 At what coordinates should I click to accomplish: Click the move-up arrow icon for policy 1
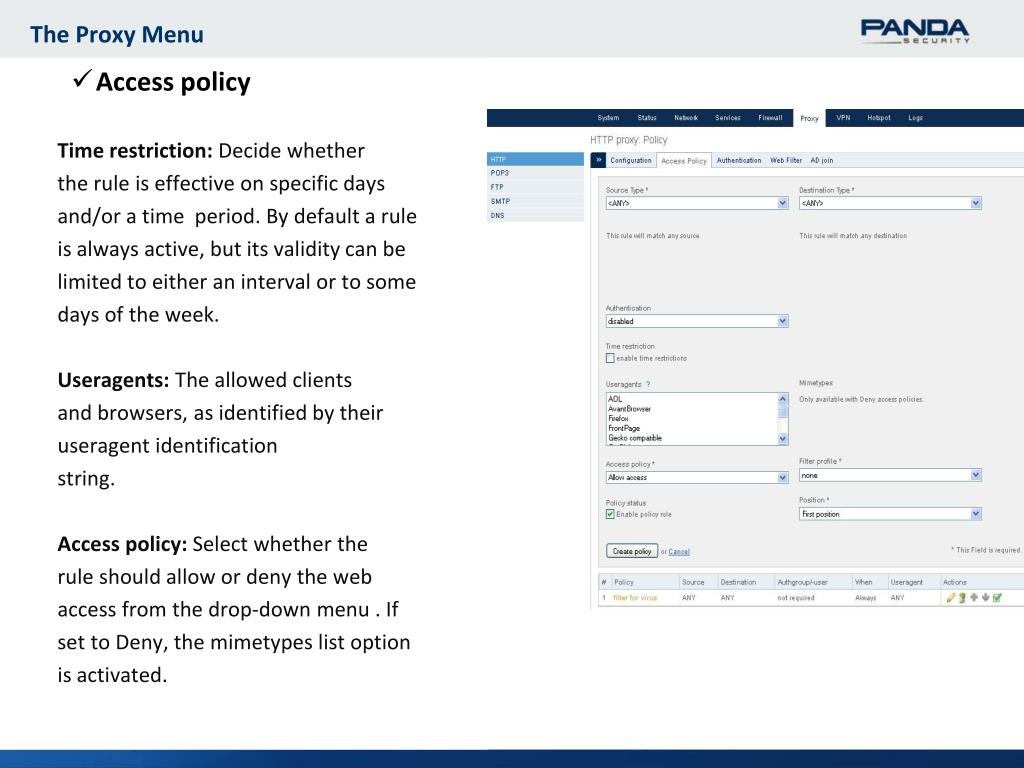point(974,597)
